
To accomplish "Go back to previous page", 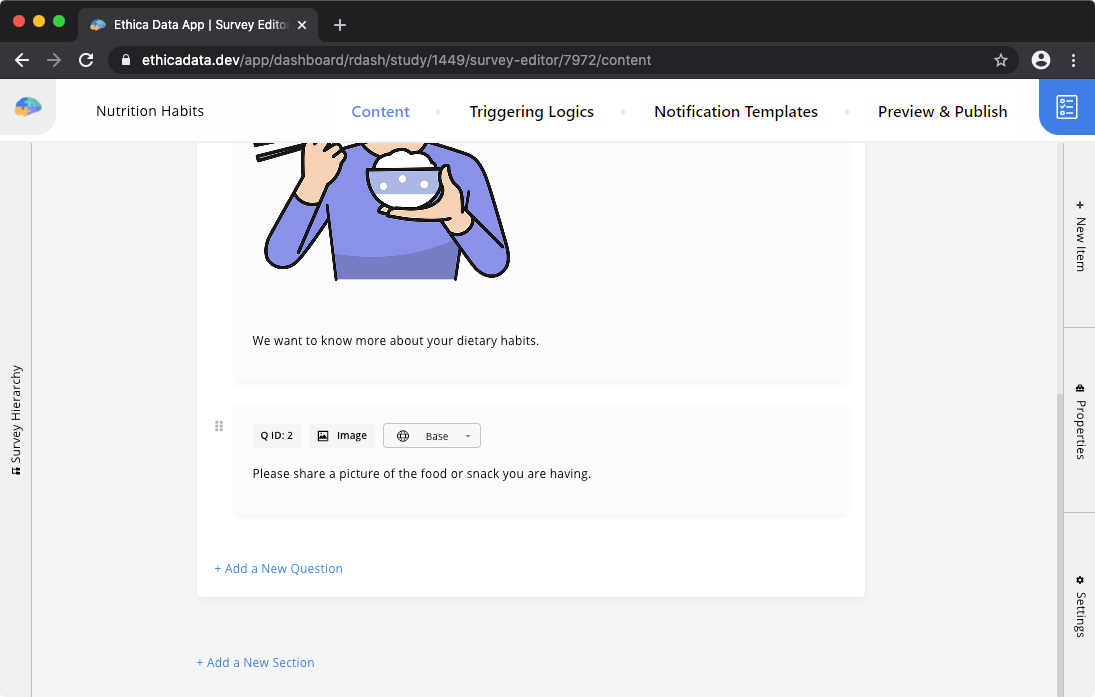I will point(22,60).
